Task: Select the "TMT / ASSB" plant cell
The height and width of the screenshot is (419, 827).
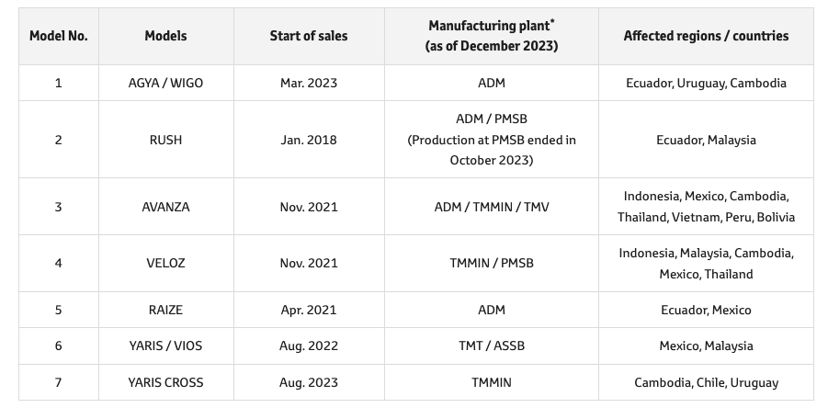Action: 491,346
